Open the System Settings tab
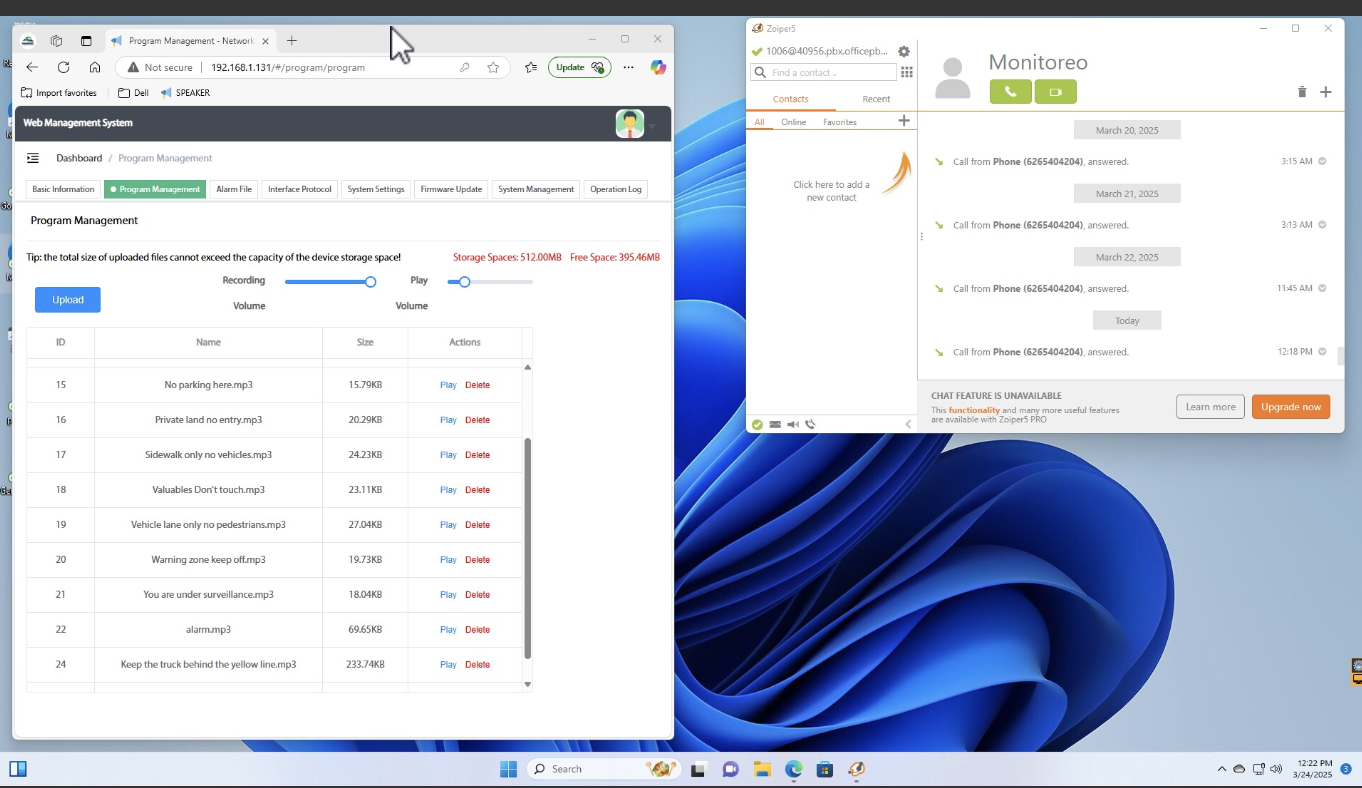The width and height of the screenshot is (1362, 788). [376, 189]
